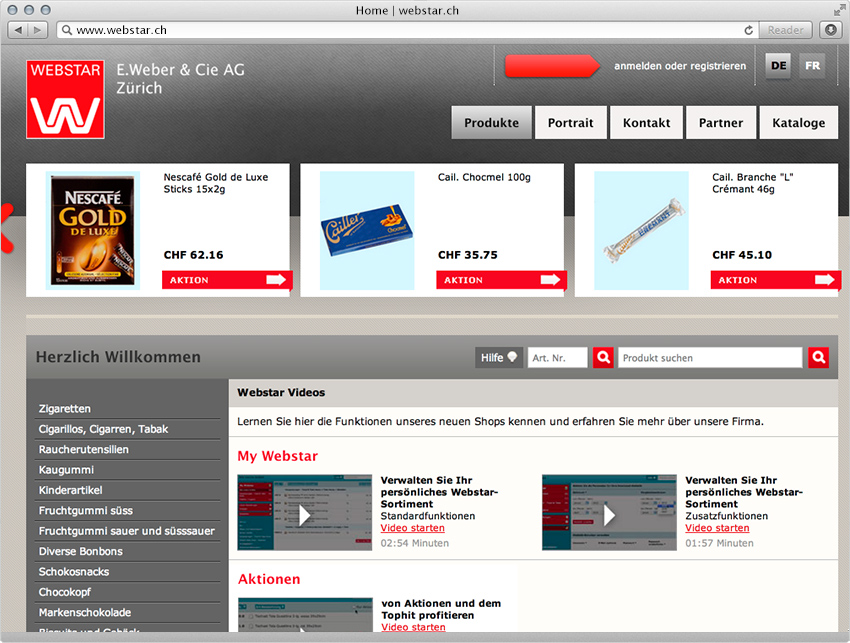The height and width of the screenshot is (643, 850).
Task: Open the Portrait menu tab
Action: click(x=570, y=123)
